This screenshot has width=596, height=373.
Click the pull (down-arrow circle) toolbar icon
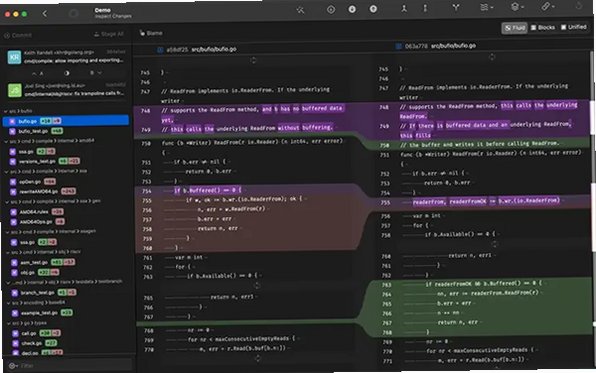[352, 9]
